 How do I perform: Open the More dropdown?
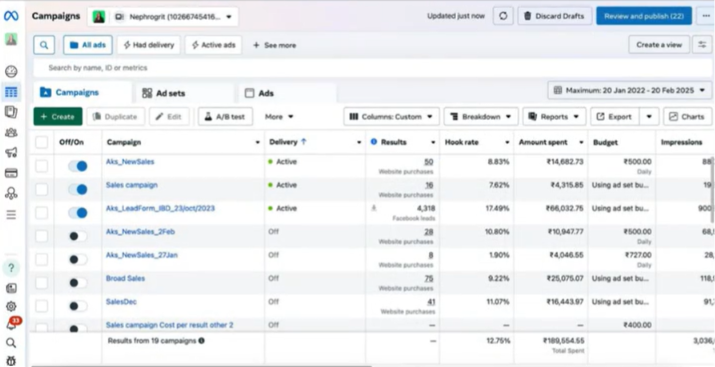[279, 117]
